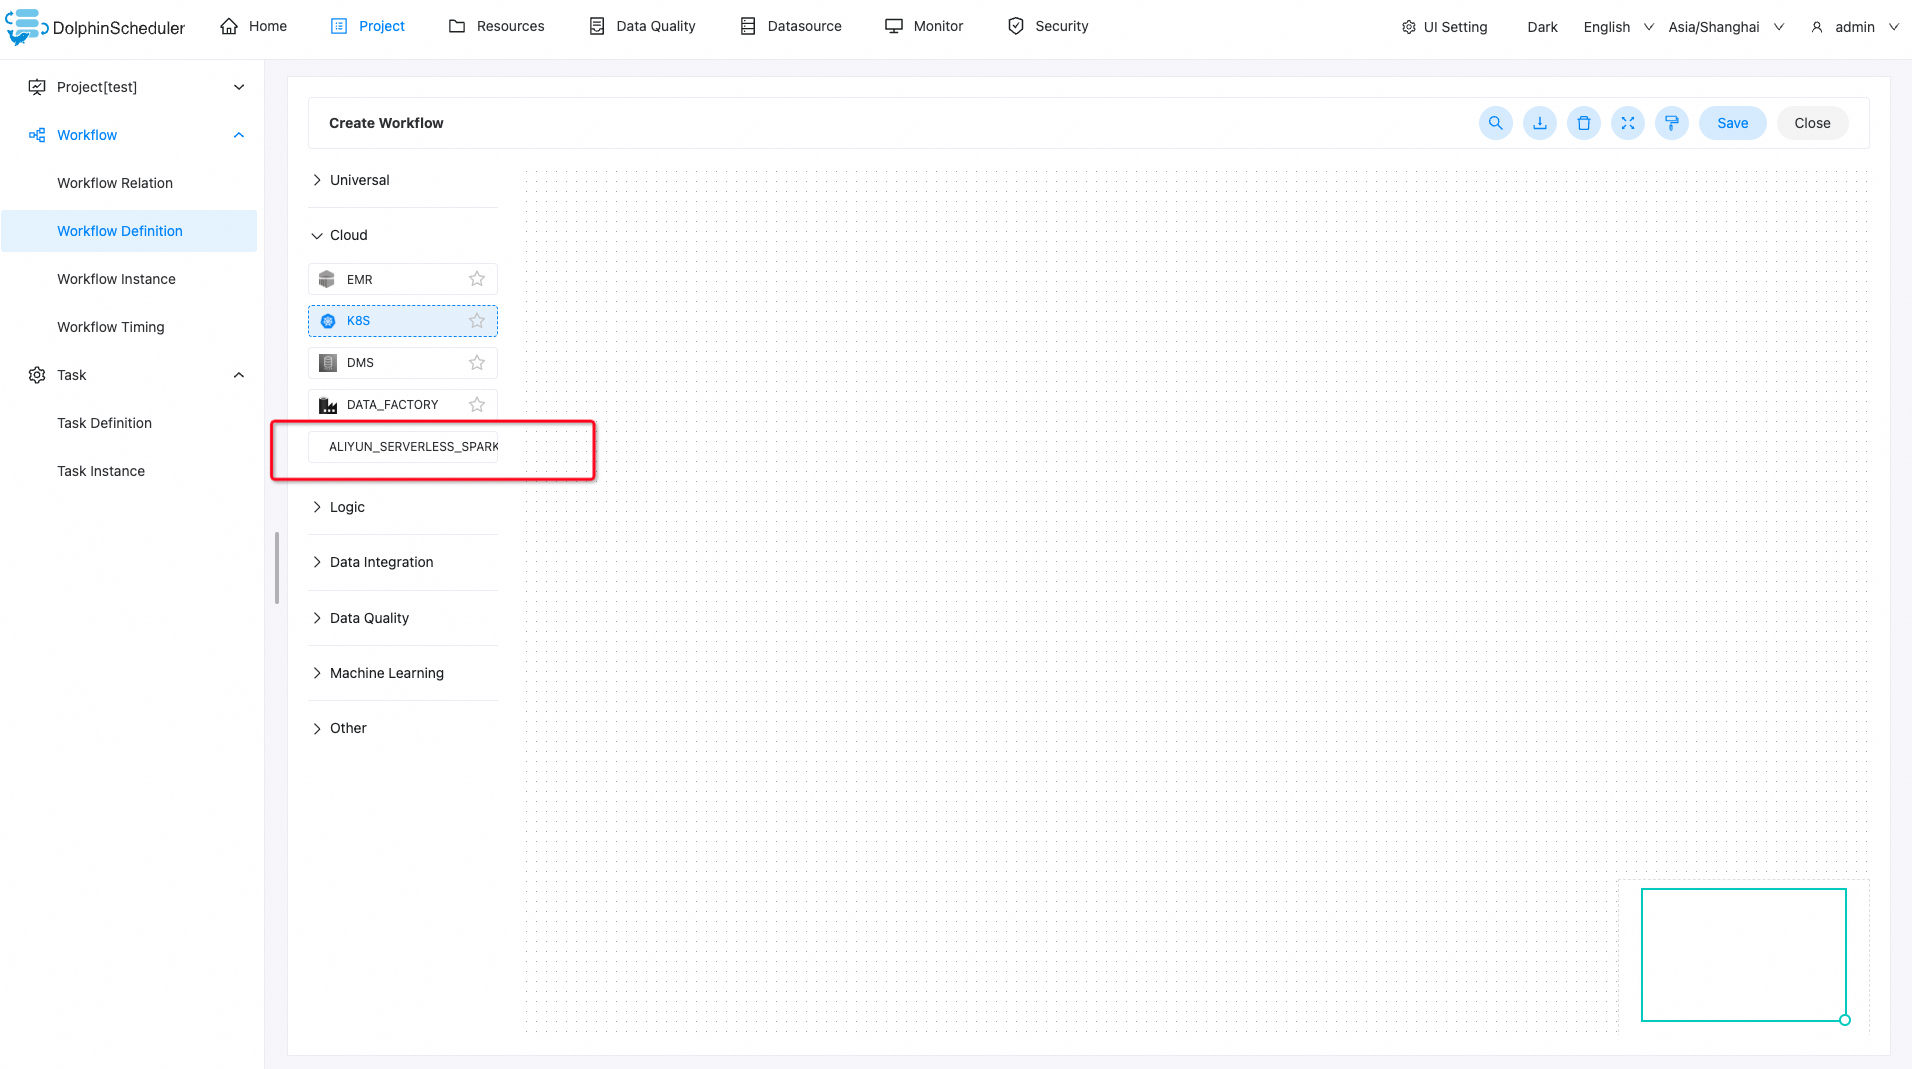Viewport: 1912px width, 1069px height.
Task: Select the EMR task node icon
Action: point(327,279)
